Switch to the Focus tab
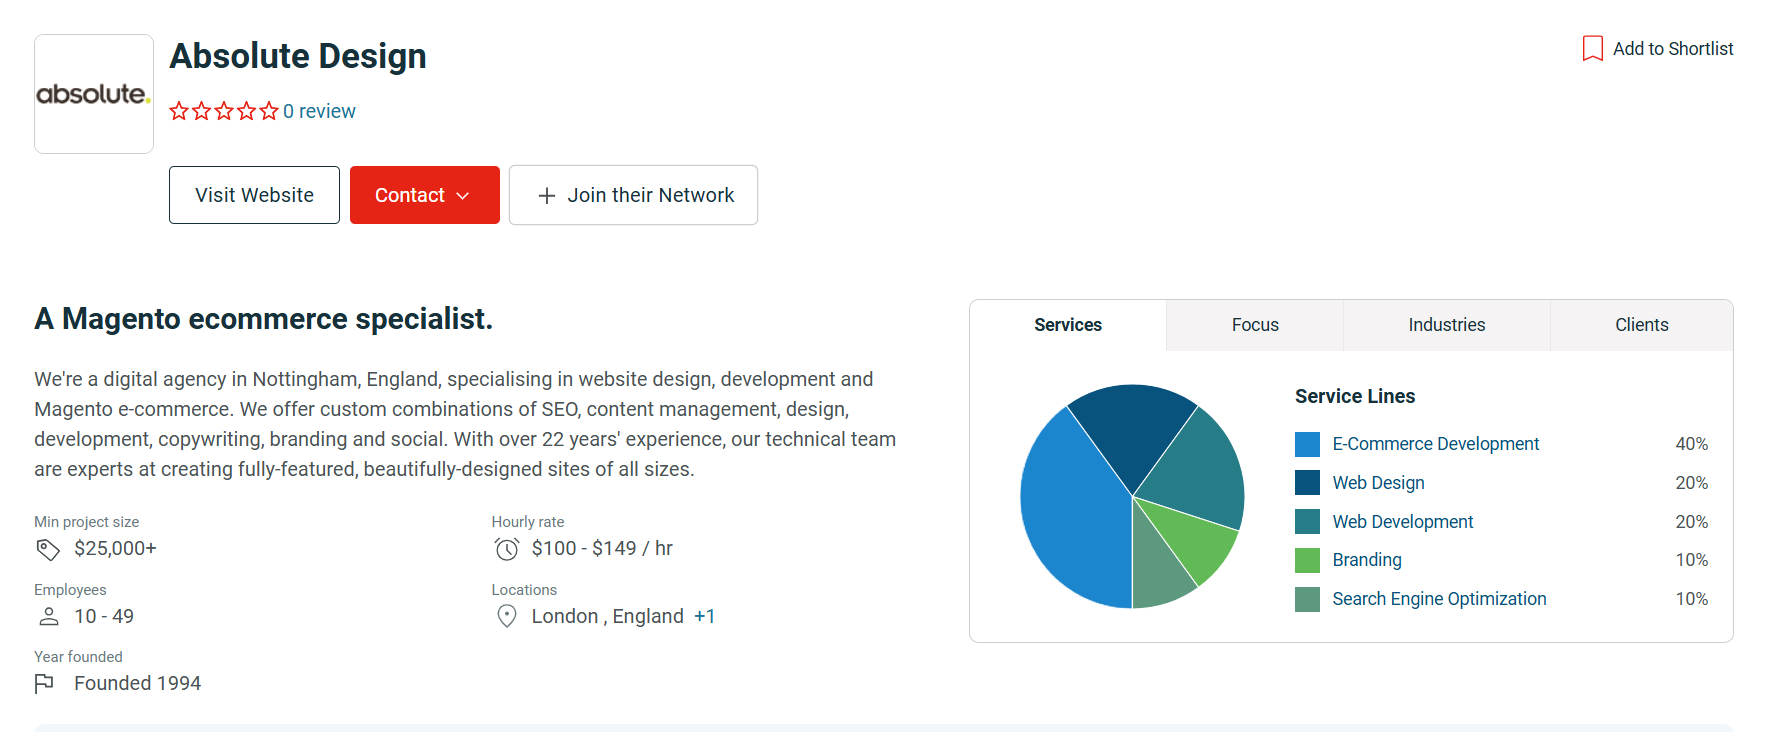The image size is (1787, 732). tap(1255, 325)
